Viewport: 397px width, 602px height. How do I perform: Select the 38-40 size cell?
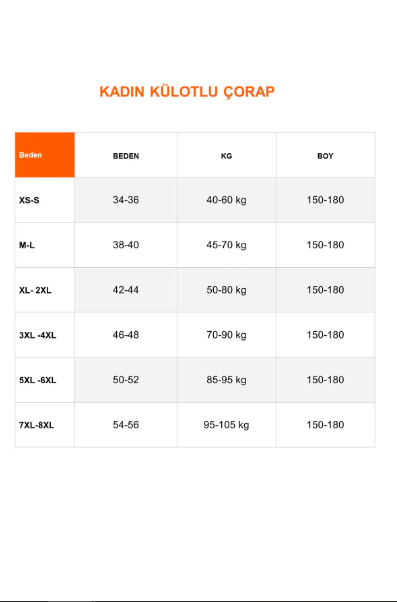(x=126, y=245)
